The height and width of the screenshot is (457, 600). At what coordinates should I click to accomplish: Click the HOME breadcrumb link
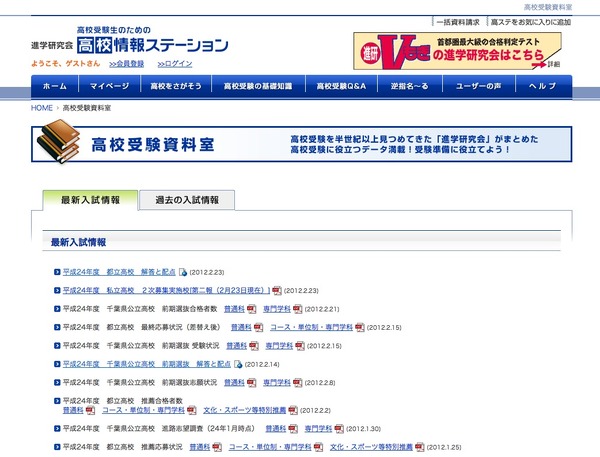(x=42, y=108)
